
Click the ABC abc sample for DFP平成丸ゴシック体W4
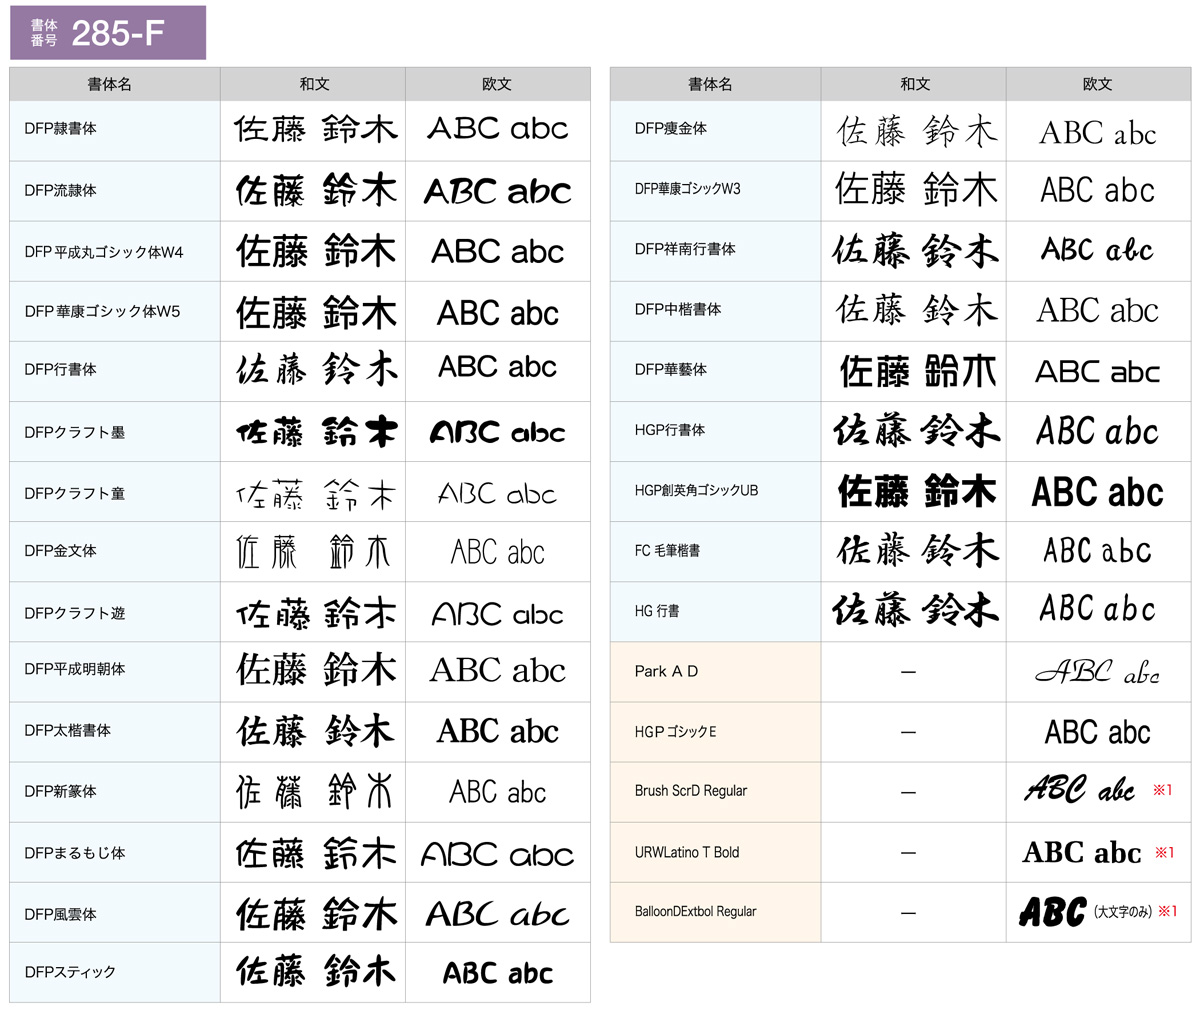coord(497,252)
